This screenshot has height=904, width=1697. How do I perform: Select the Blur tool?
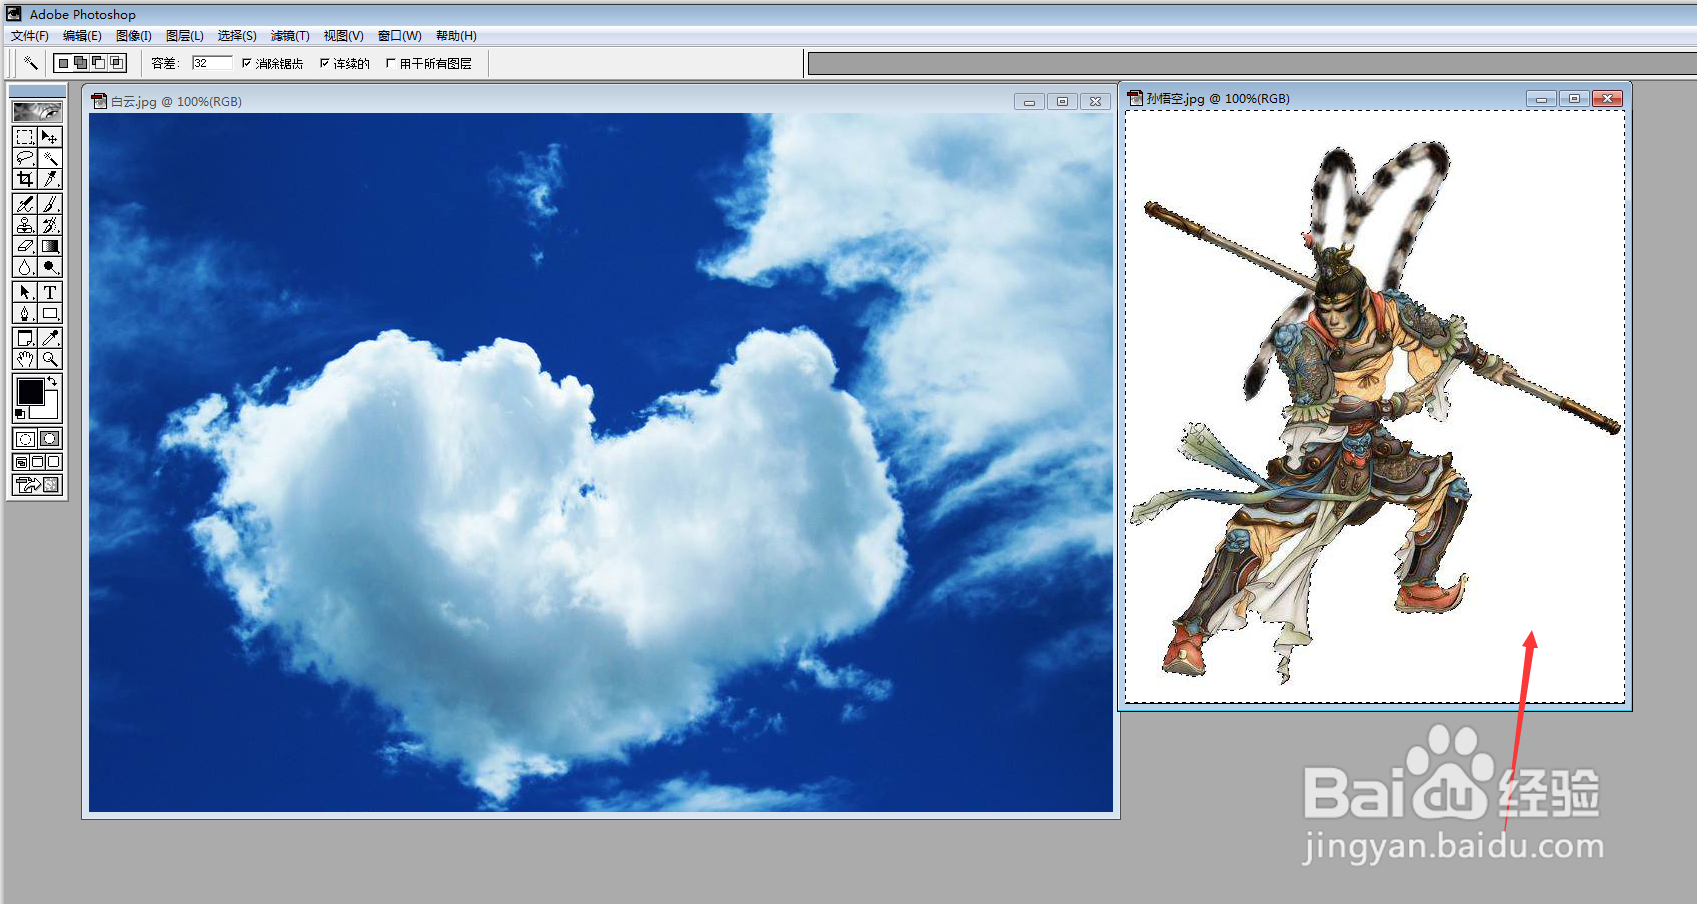(25, 267)
